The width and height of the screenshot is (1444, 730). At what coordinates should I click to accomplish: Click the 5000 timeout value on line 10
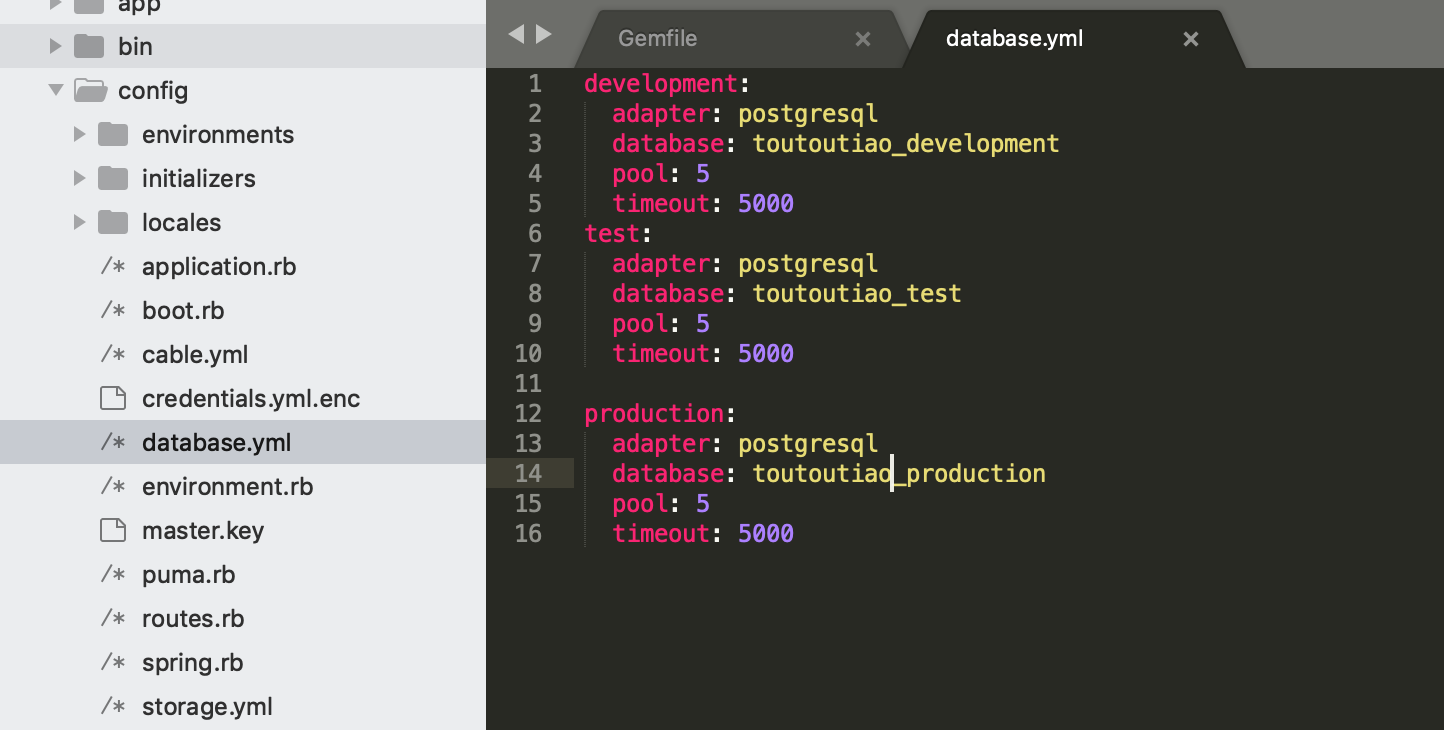(766, 353)
